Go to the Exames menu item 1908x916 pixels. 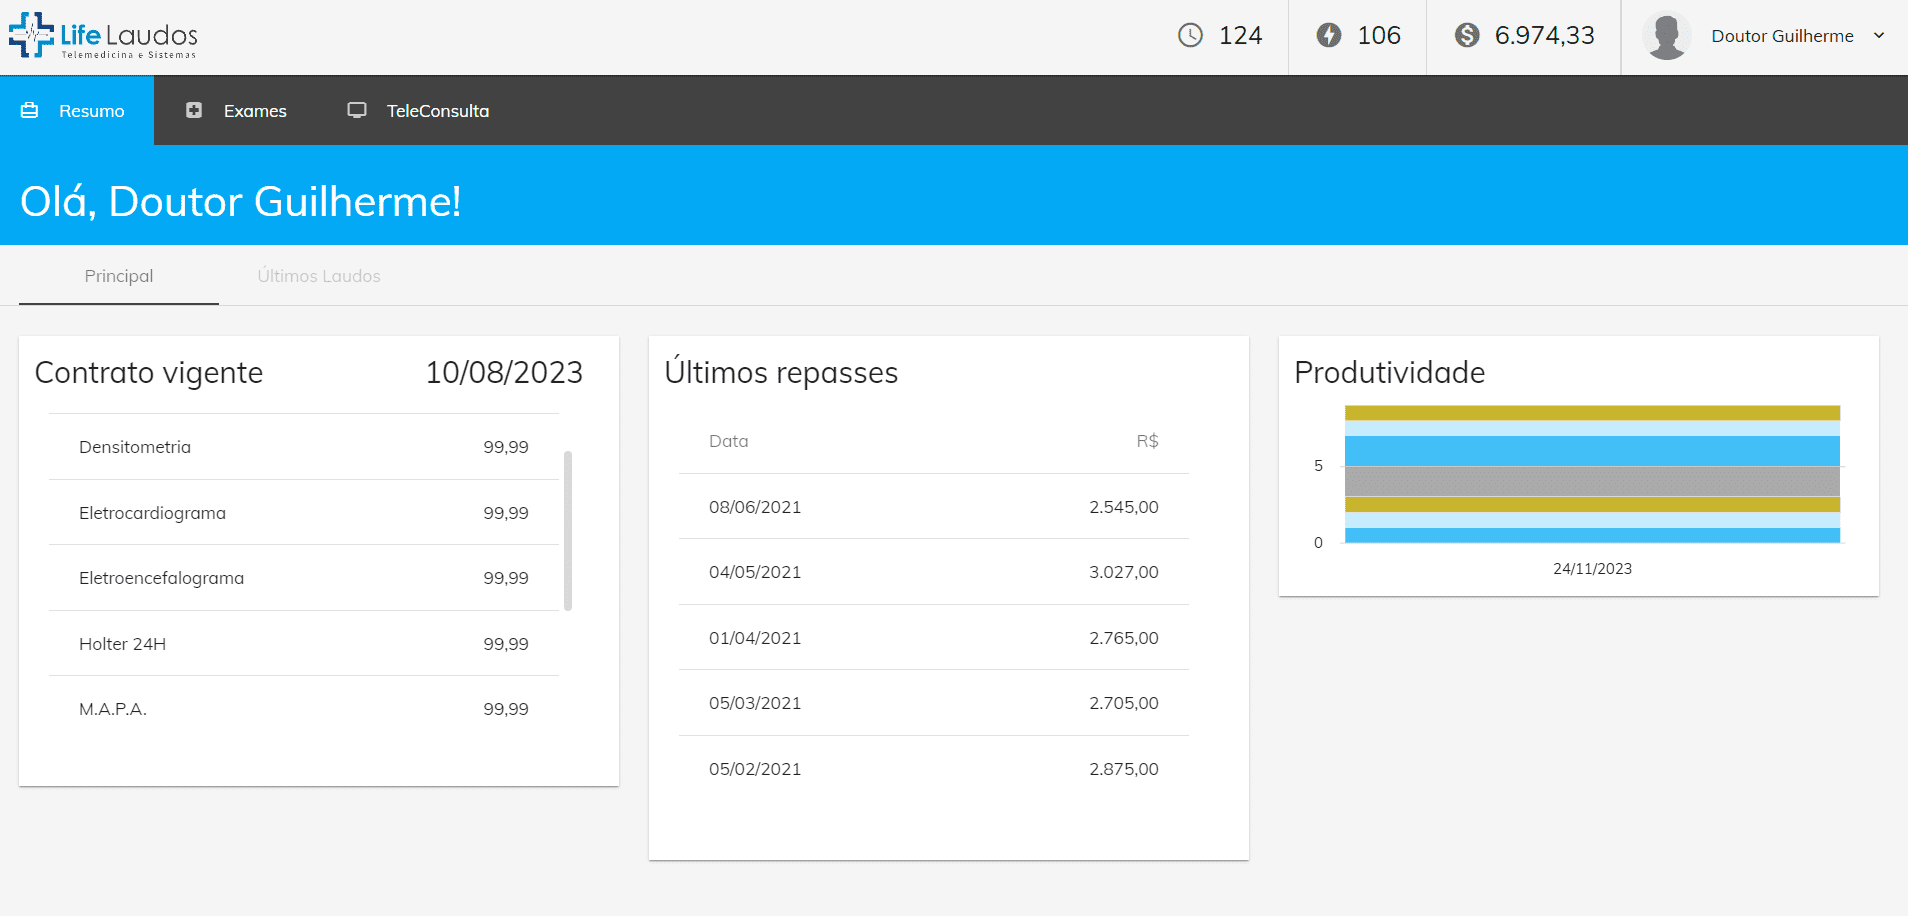255,111
